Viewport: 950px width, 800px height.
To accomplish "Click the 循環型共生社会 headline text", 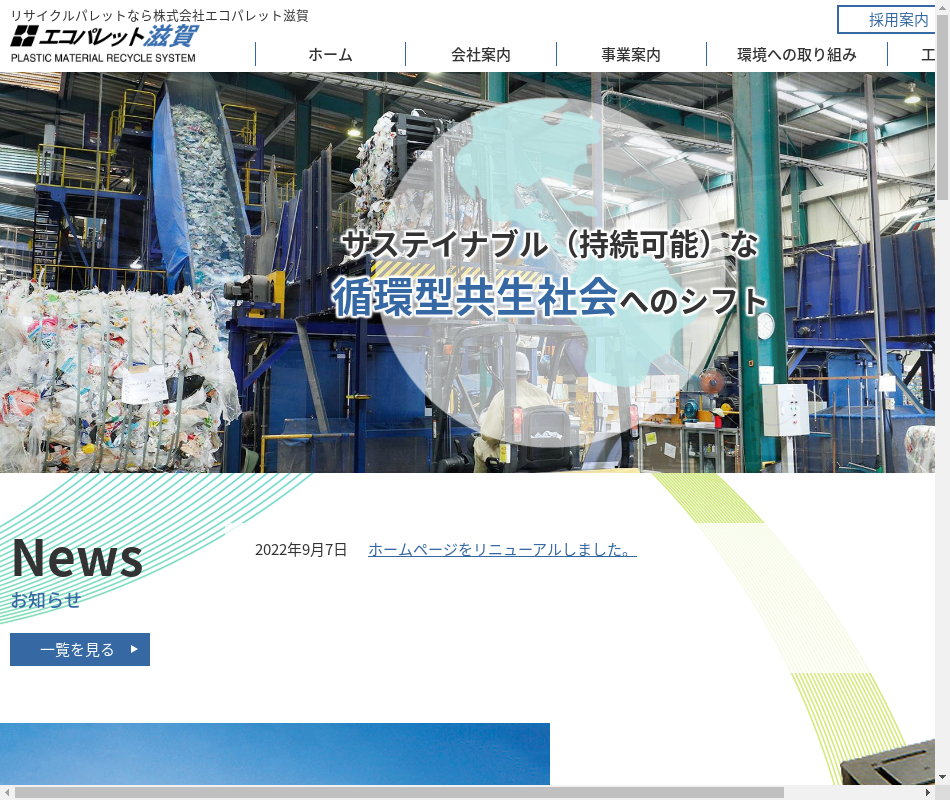I will tap(475, 299).
